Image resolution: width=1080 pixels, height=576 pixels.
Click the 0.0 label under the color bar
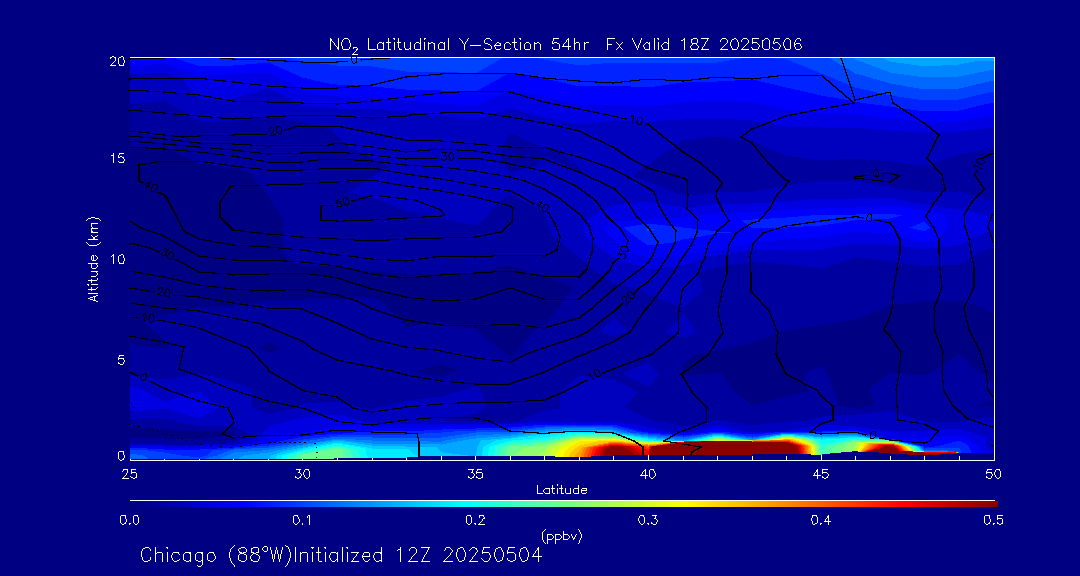pyautogui.click(x=129, y=520)
